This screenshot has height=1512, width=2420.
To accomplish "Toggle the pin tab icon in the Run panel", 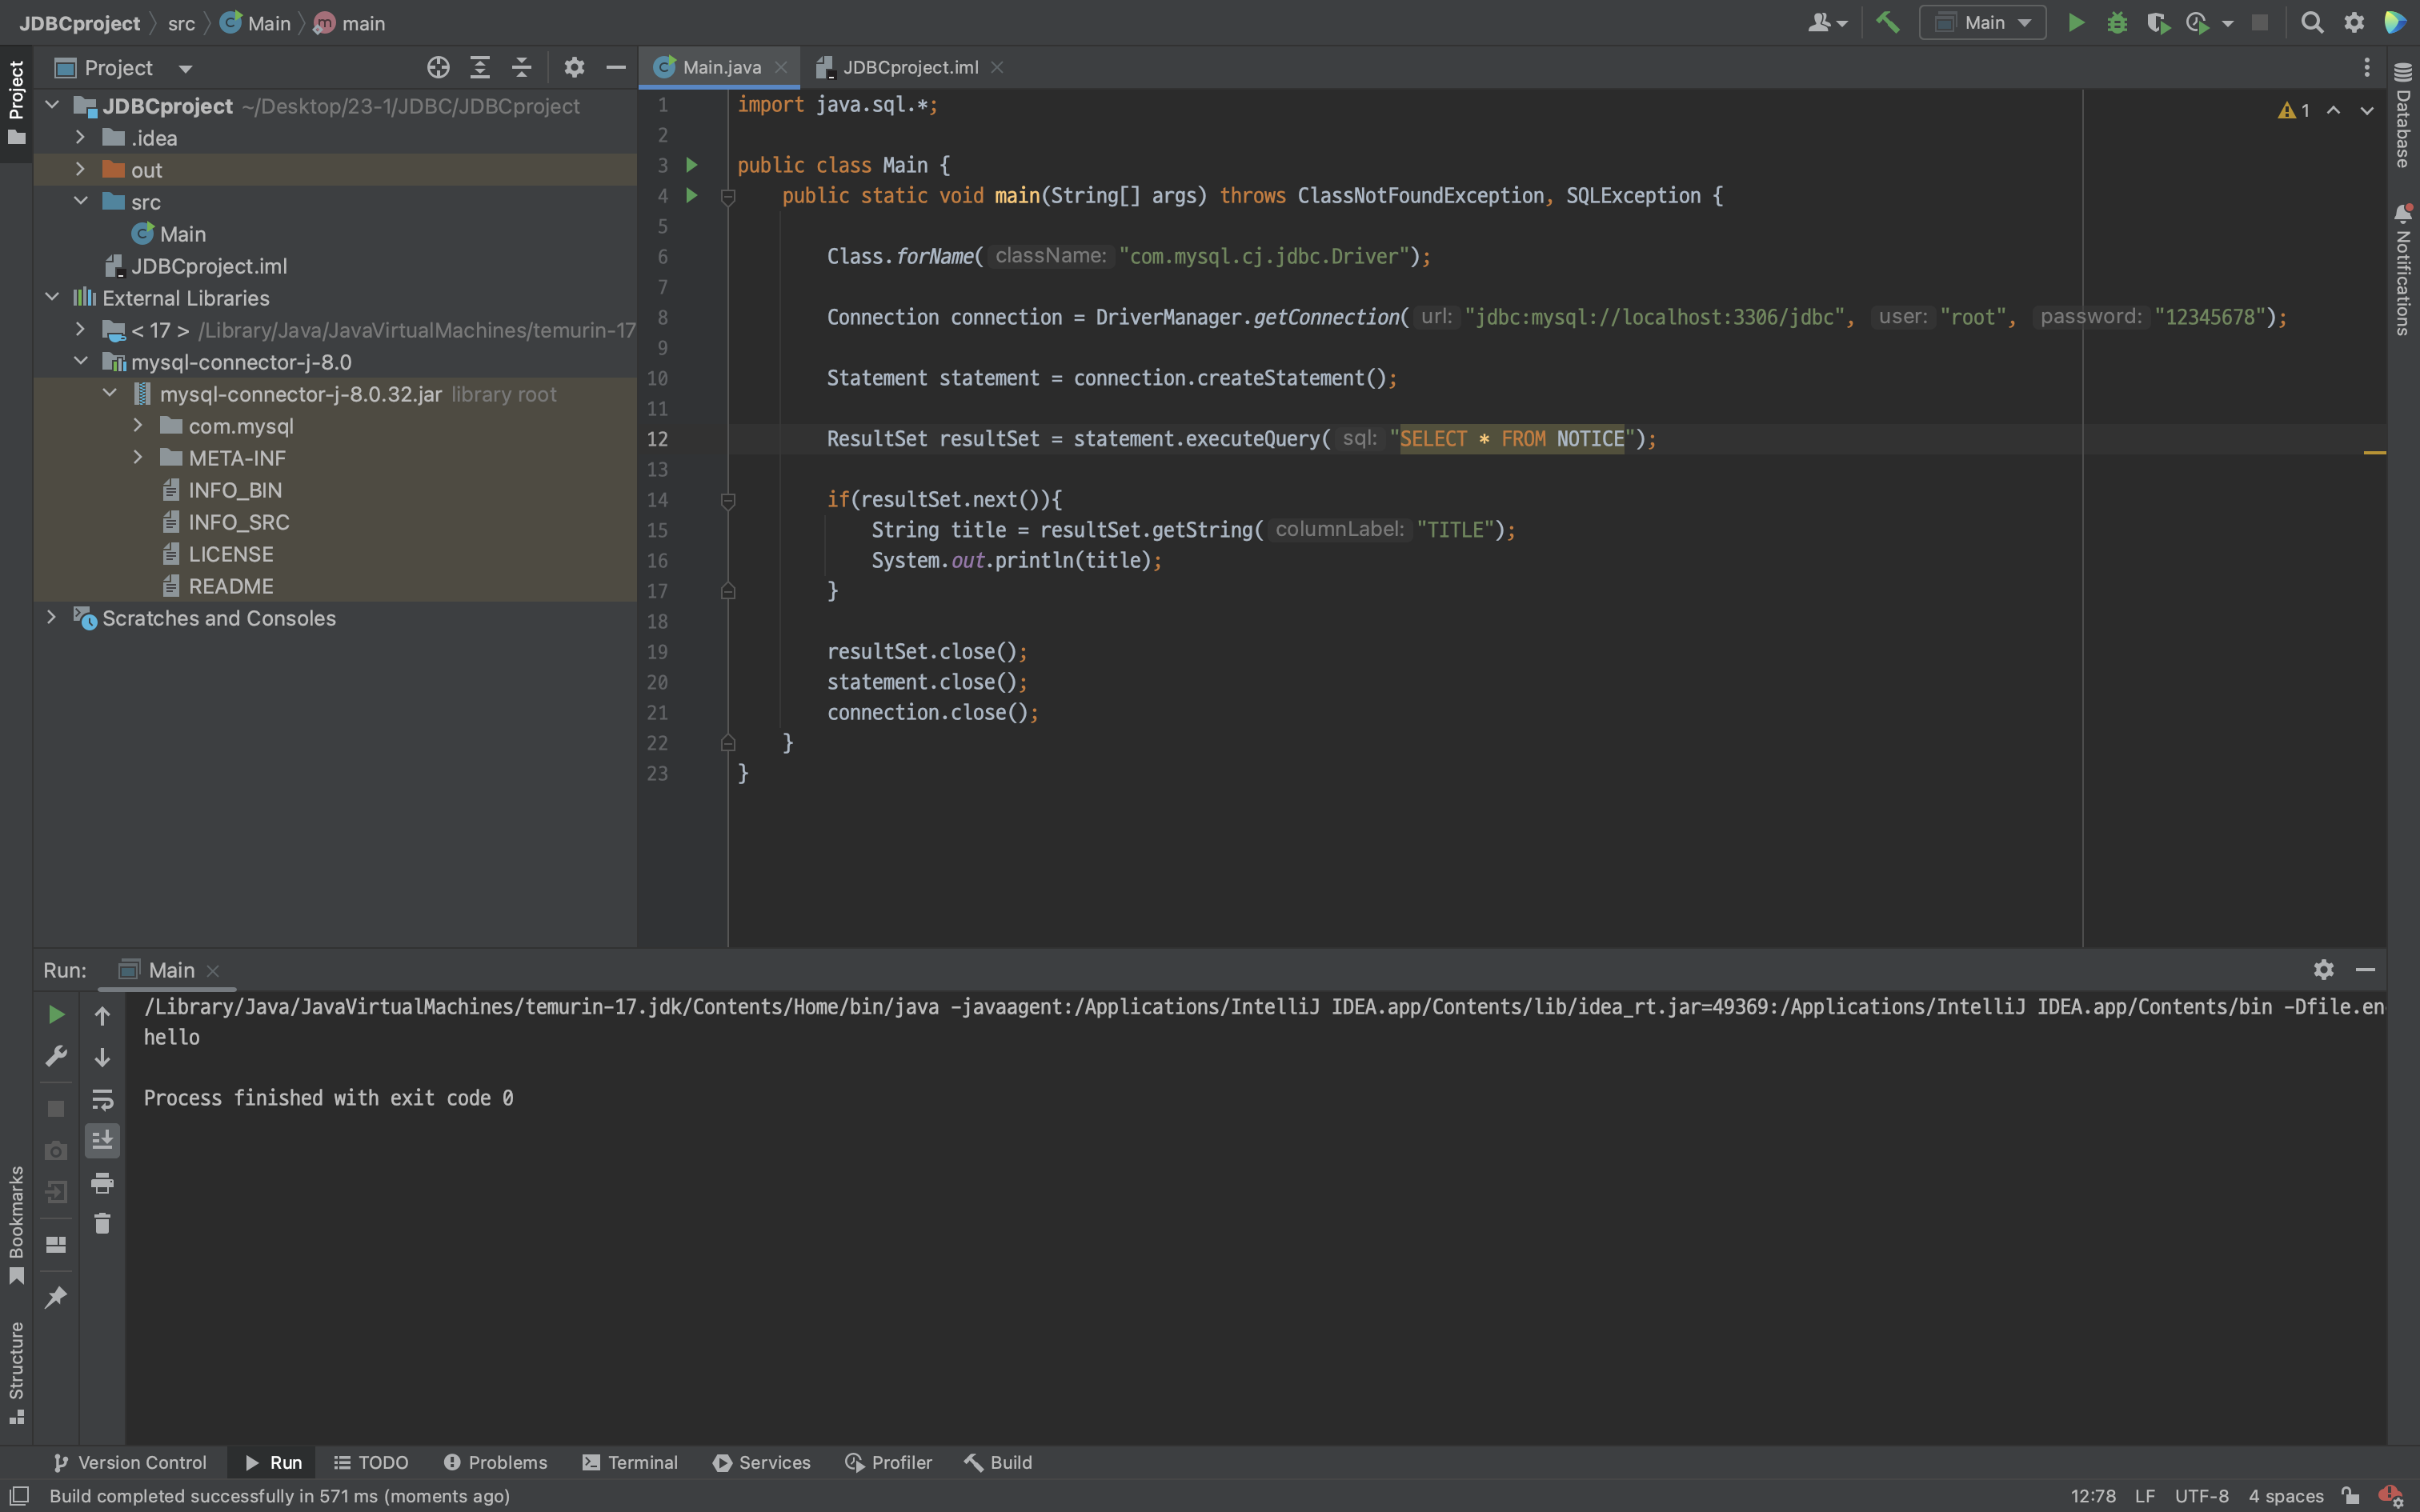I will (56, 1297).
